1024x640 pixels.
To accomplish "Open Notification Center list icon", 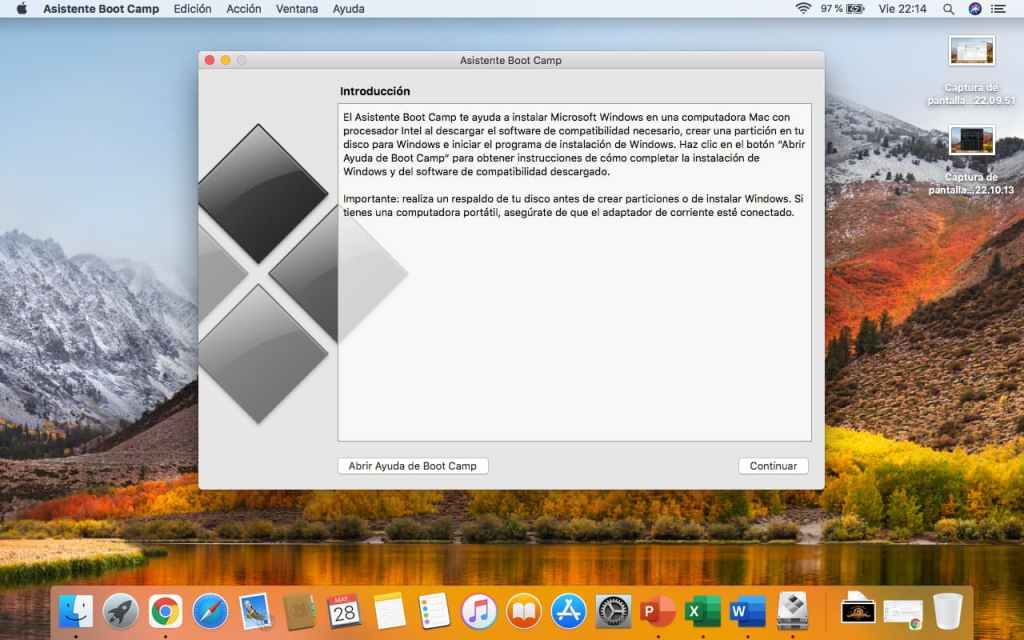I will point(1002,9).
